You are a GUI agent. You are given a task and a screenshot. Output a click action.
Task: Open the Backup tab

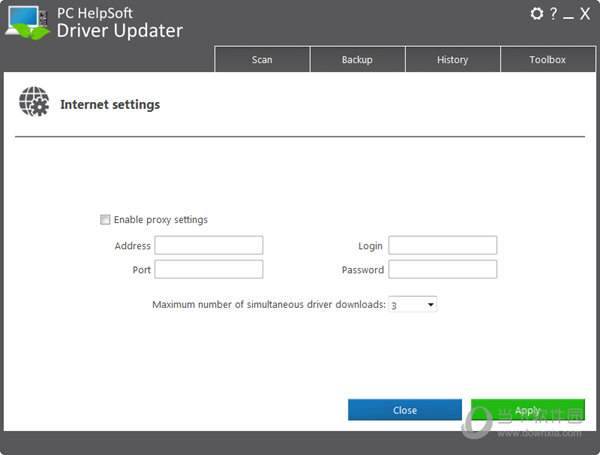click(x=357, y=59)
